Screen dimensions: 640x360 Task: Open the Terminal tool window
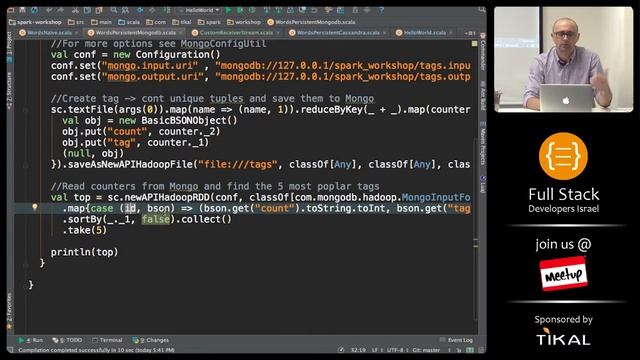(x=107, y=340)
